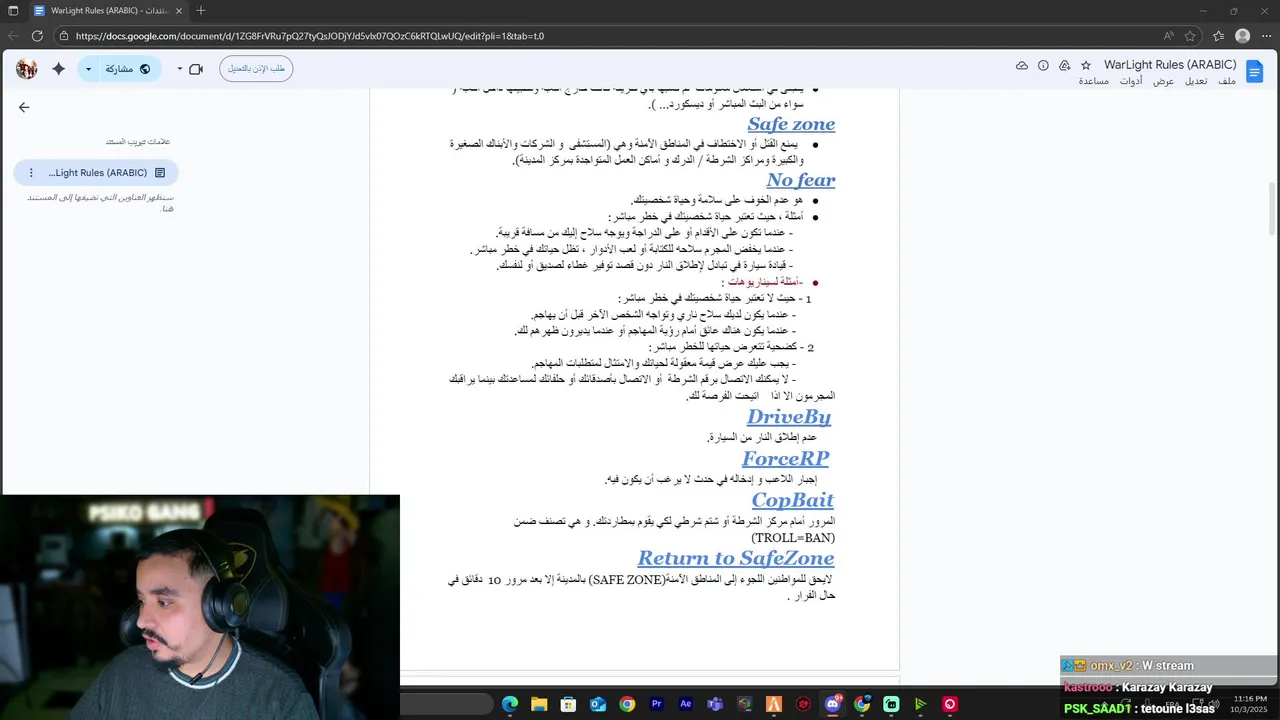Open the browser favorites list
This screenshot has width=1280, height=720.
[x=1218, y=36]
